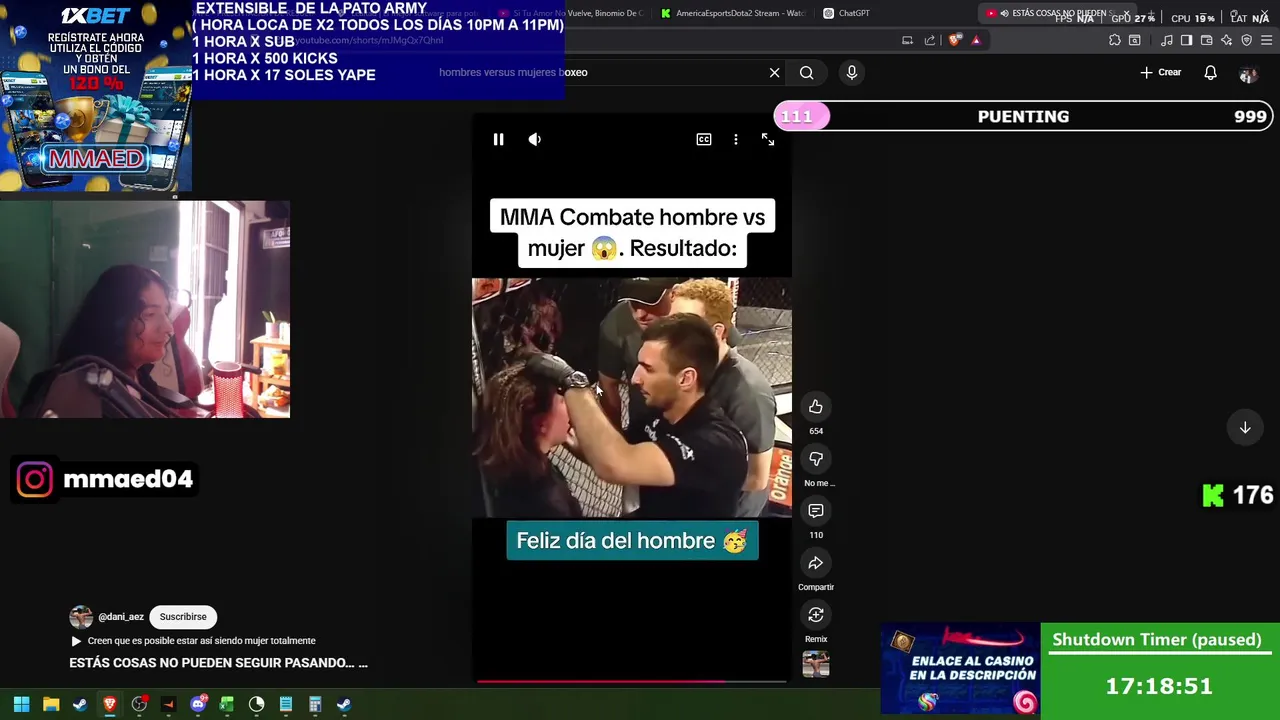The image size is (1280, 720).
Task: Open OBS Studio from the taskbar
Action: (139, 705)
